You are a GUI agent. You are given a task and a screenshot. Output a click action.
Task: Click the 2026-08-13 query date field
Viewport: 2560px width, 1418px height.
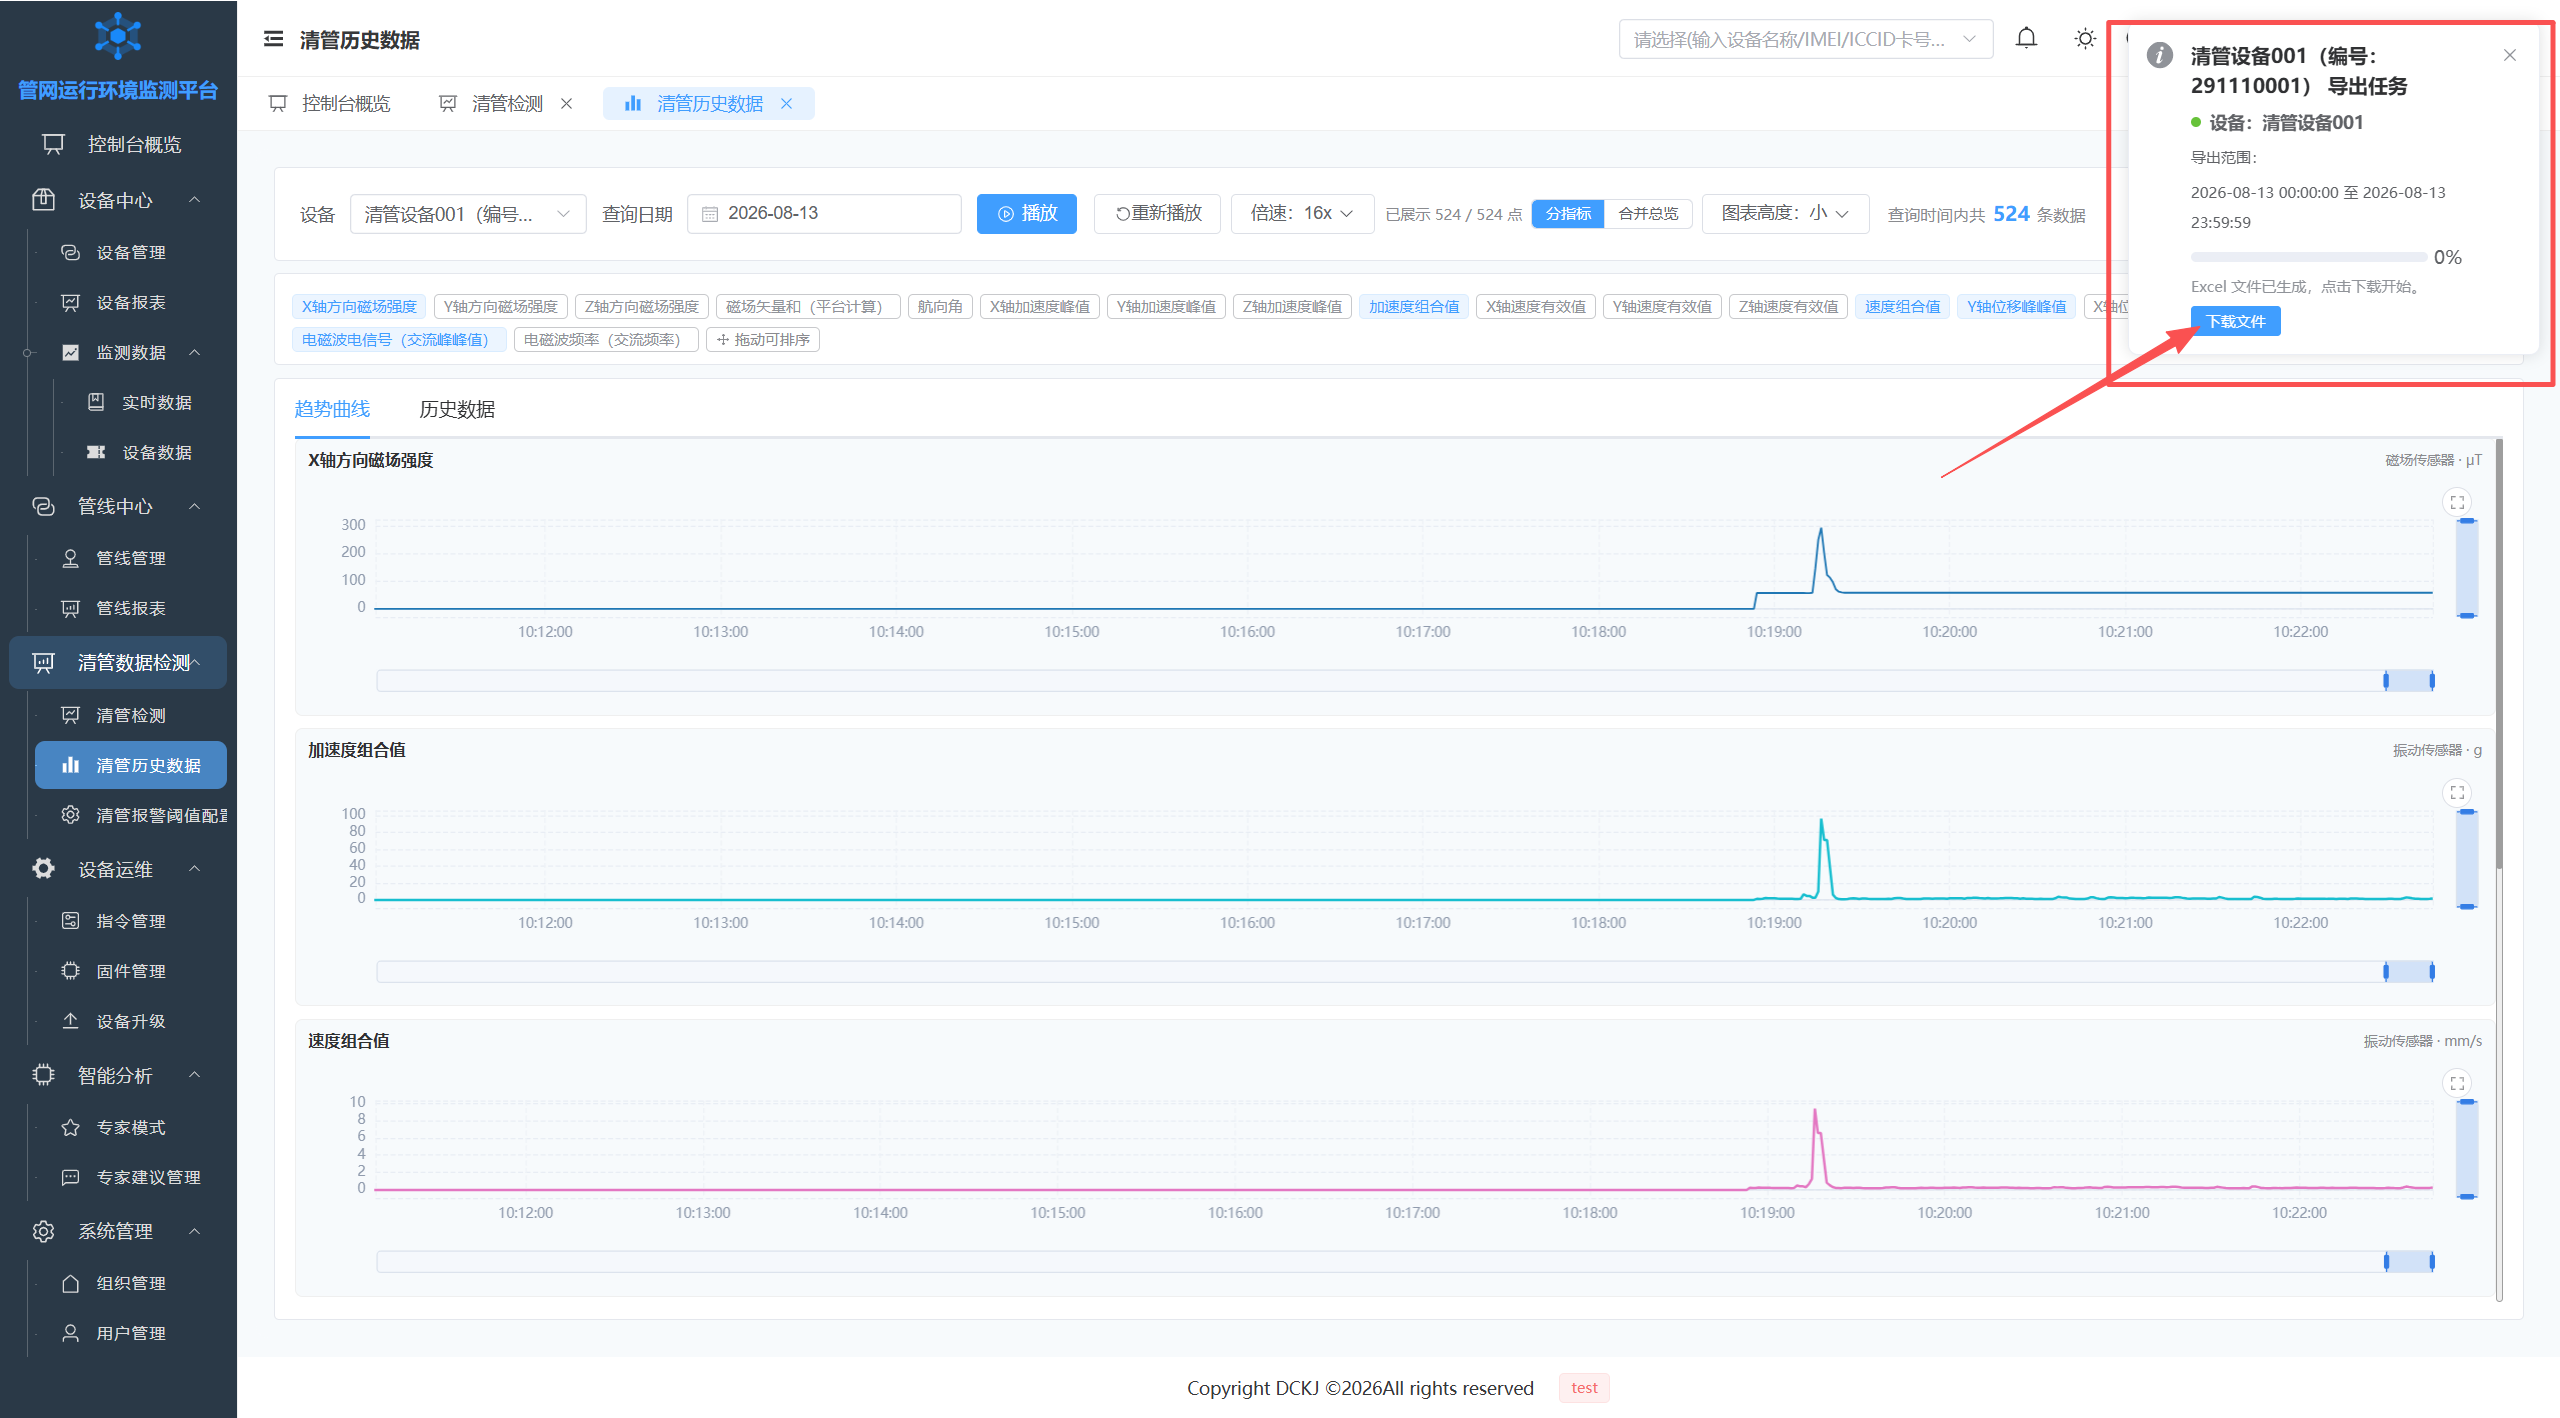pos(824,214)
